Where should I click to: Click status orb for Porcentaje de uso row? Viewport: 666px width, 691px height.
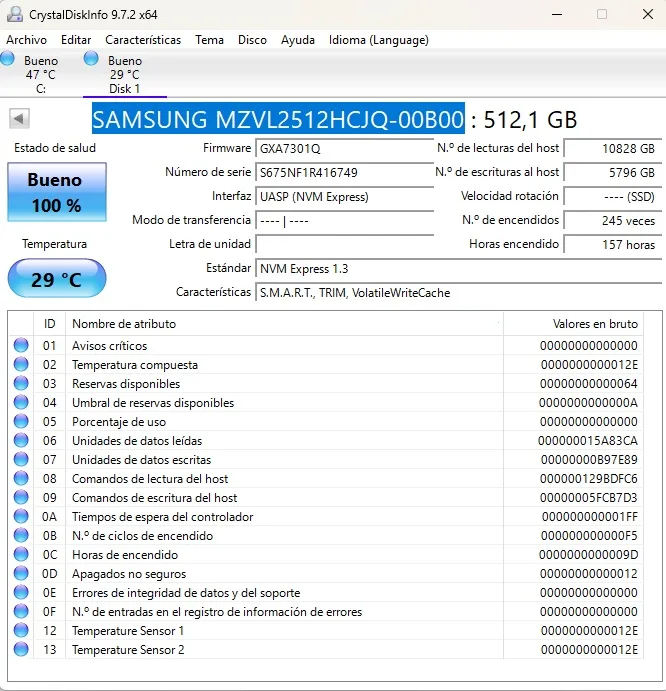21,421
